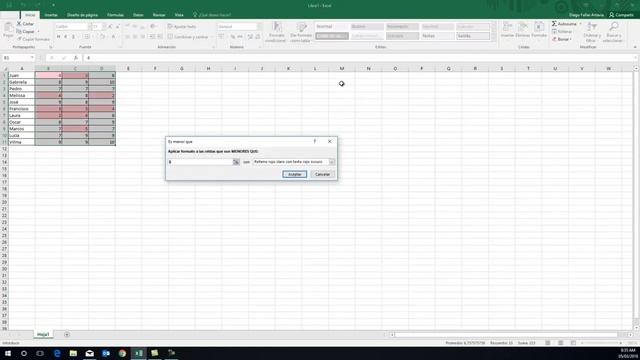Open Dar formato como tabla
The height and width of the screenshot is (360, 640).
click(x=301, y=31)
